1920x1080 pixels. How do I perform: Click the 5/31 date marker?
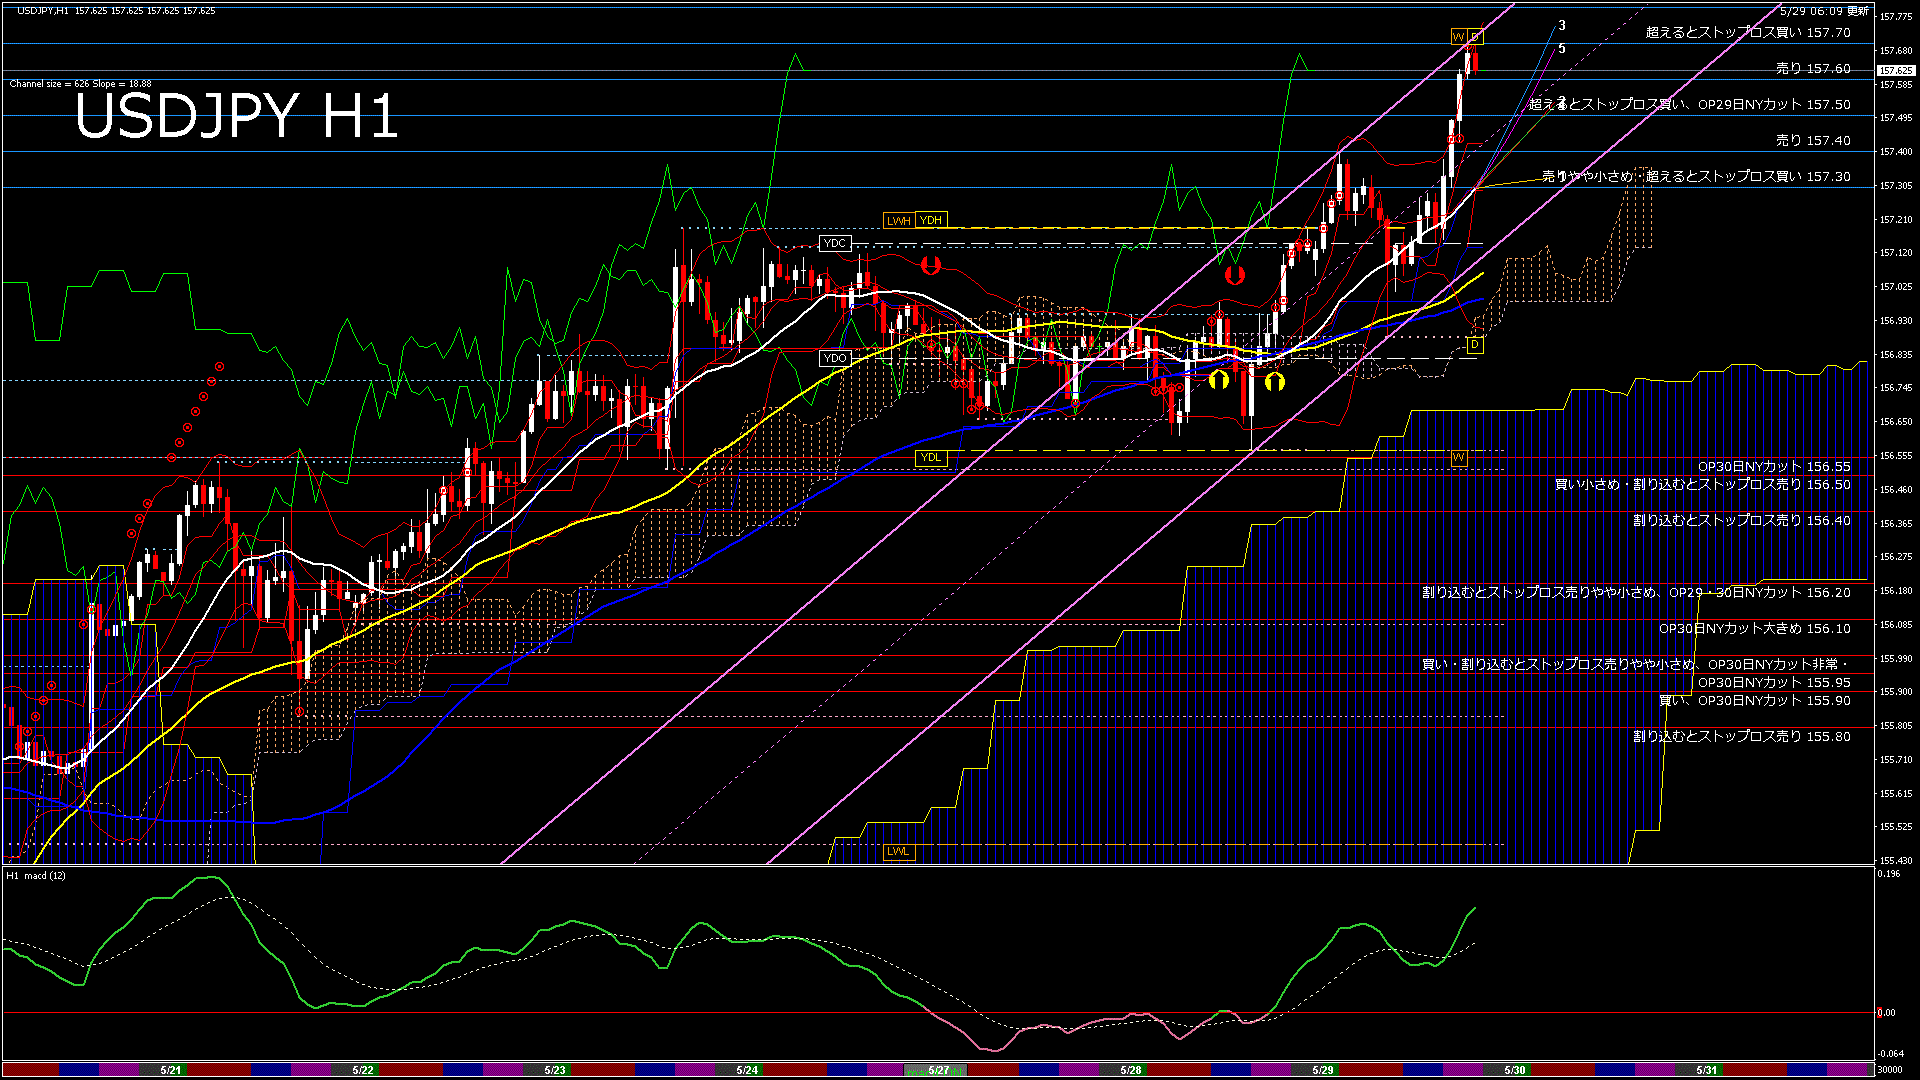point(1707,1070)
